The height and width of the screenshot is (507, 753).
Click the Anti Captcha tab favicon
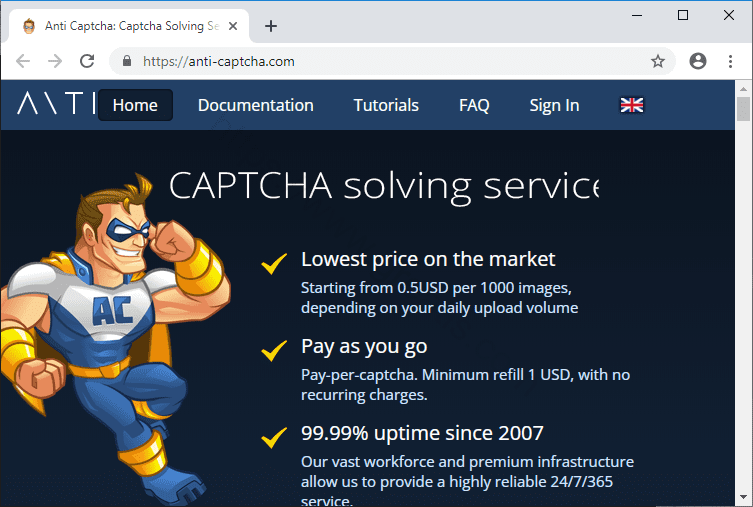tap(29, 26)
